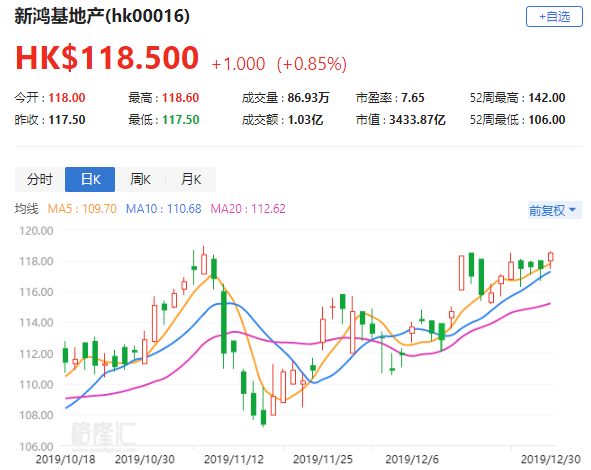Click the 市盈率 value 7.65
The width and height of the screenshot is (591, 470).
click(x=413, y=98)
